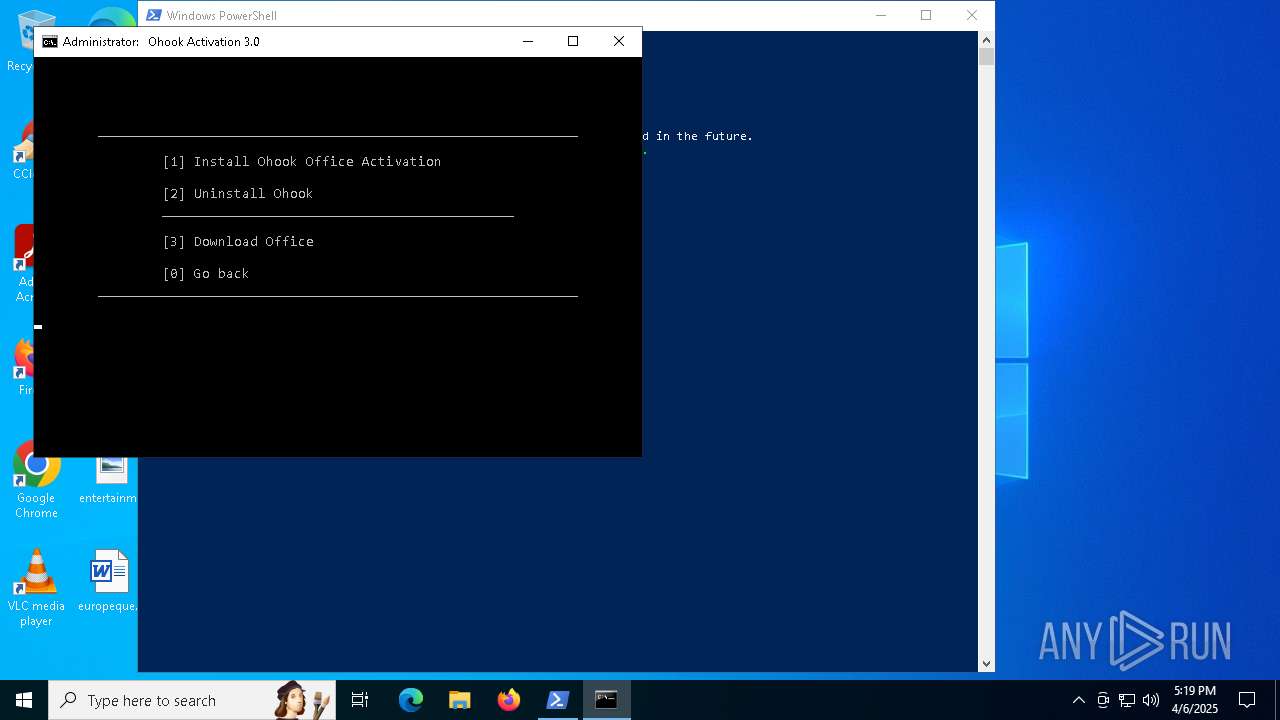Launch Microsoft Edge from the taskbar

pos(411,700)
